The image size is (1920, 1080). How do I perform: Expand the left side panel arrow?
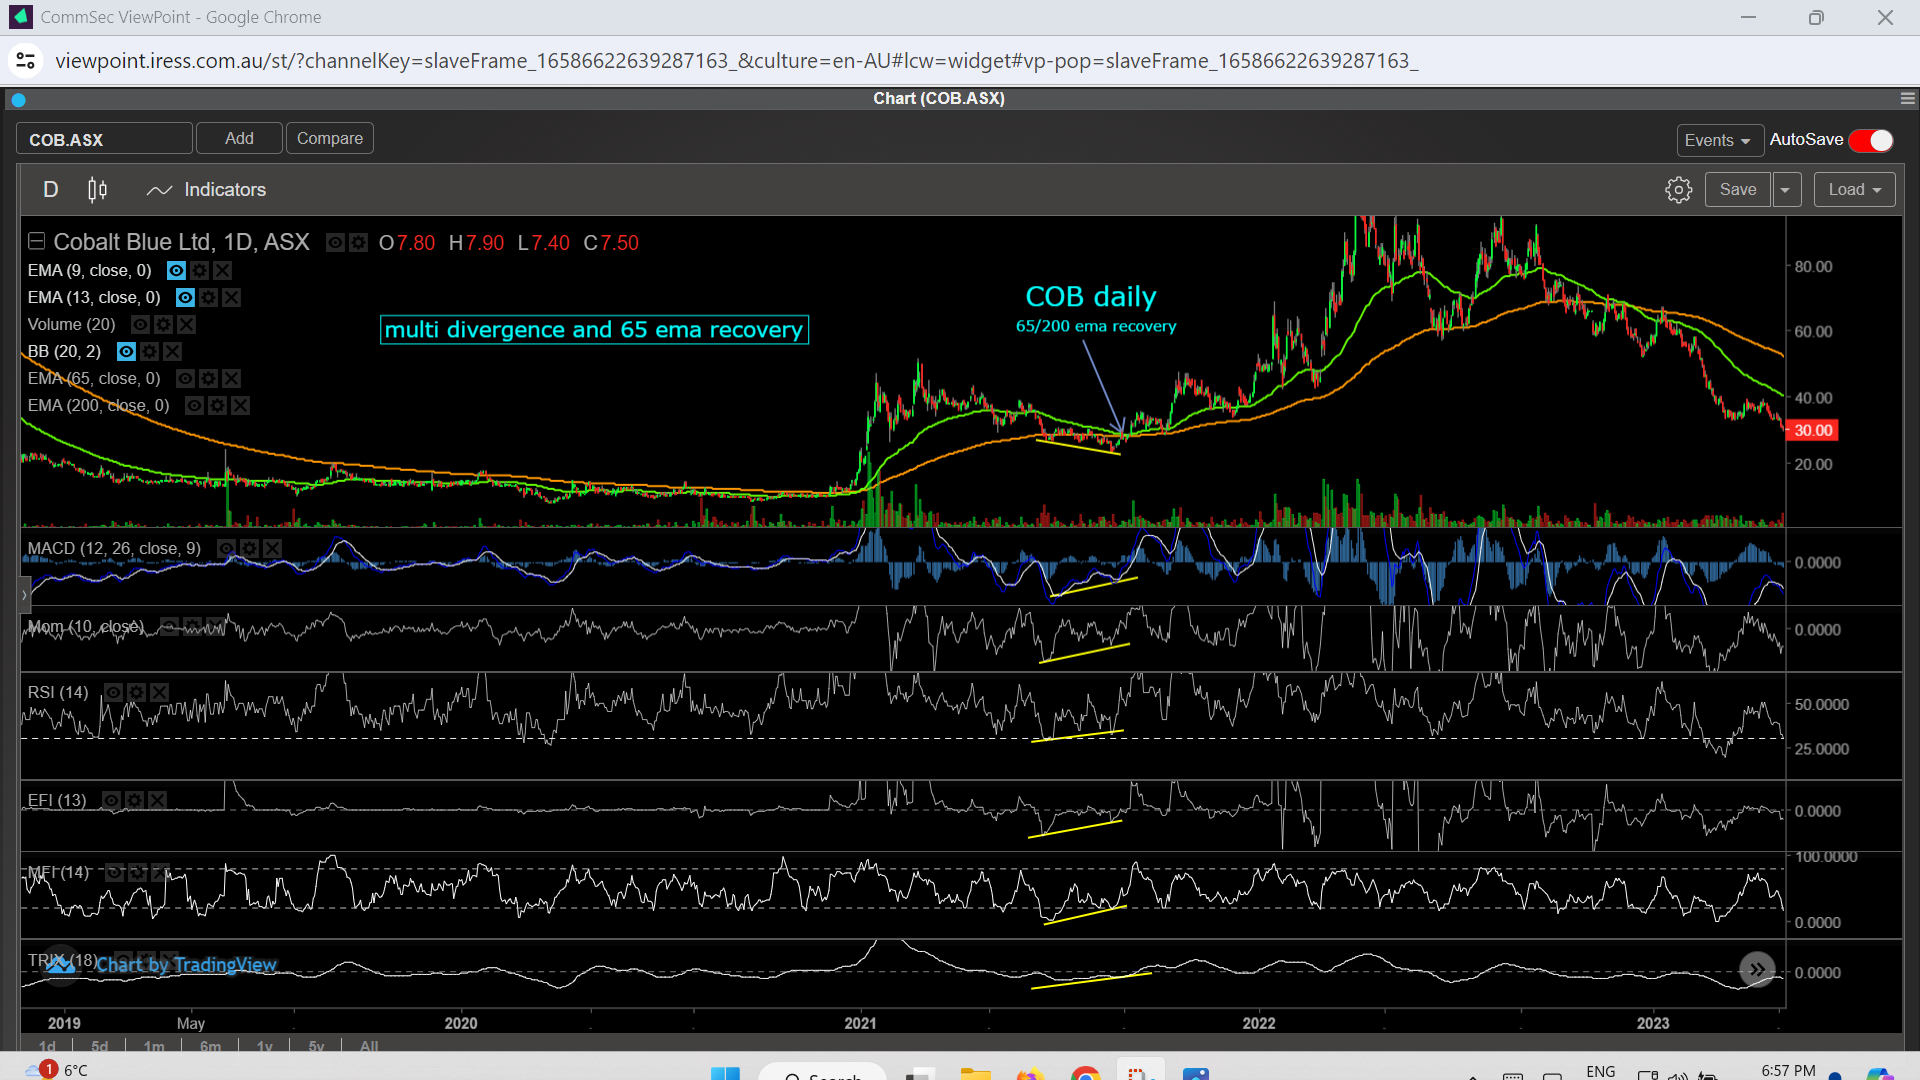(25, 595)
